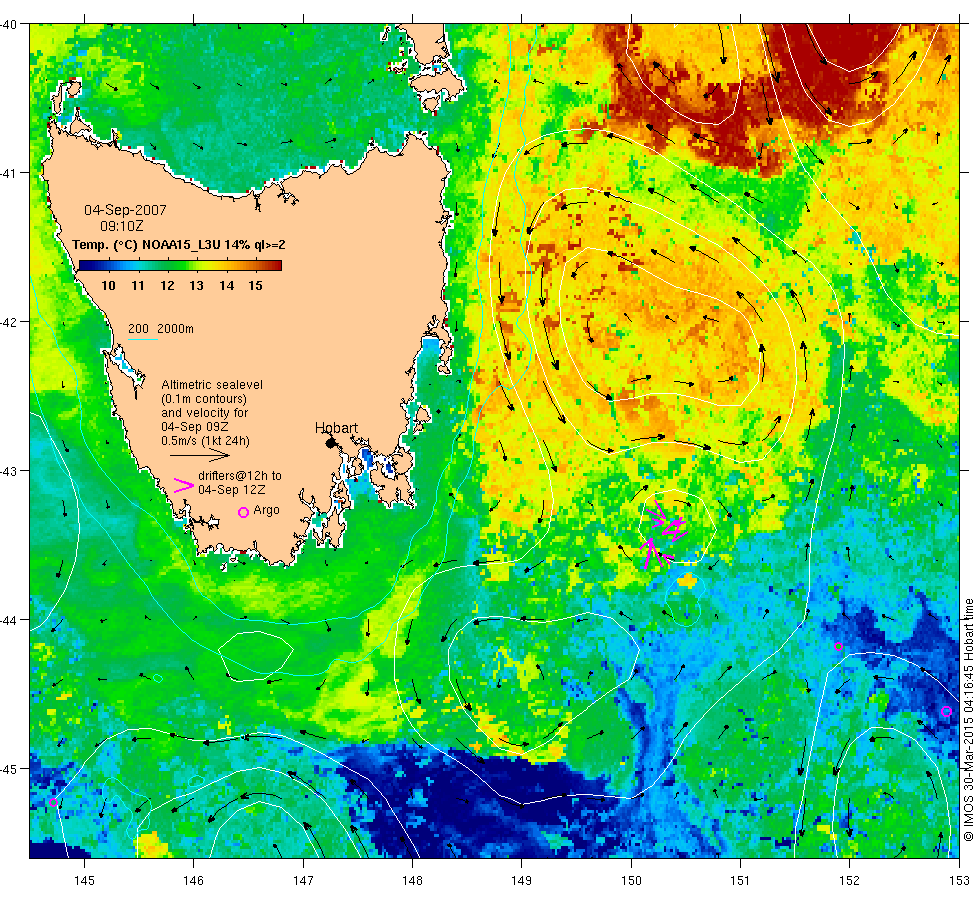Click the '09:10Z' time label
Viewport: 980px width, 900px height.
tap(121, 226)
